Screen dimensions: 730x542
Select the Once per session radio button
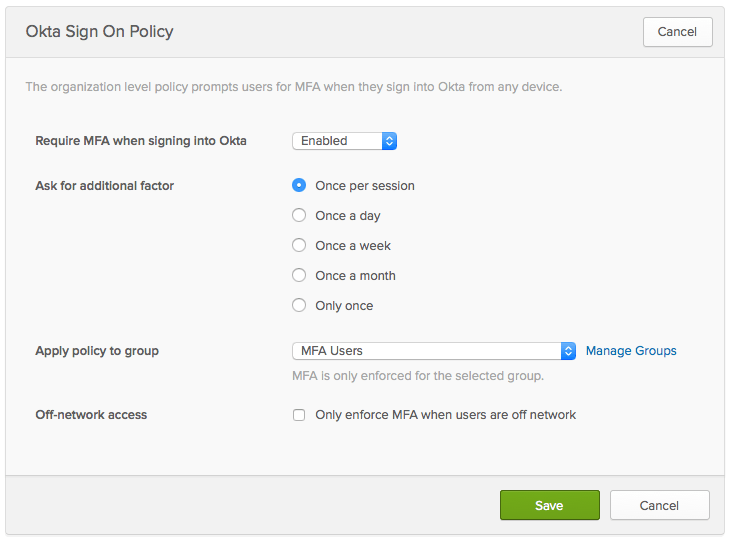[x=298, y=185]
